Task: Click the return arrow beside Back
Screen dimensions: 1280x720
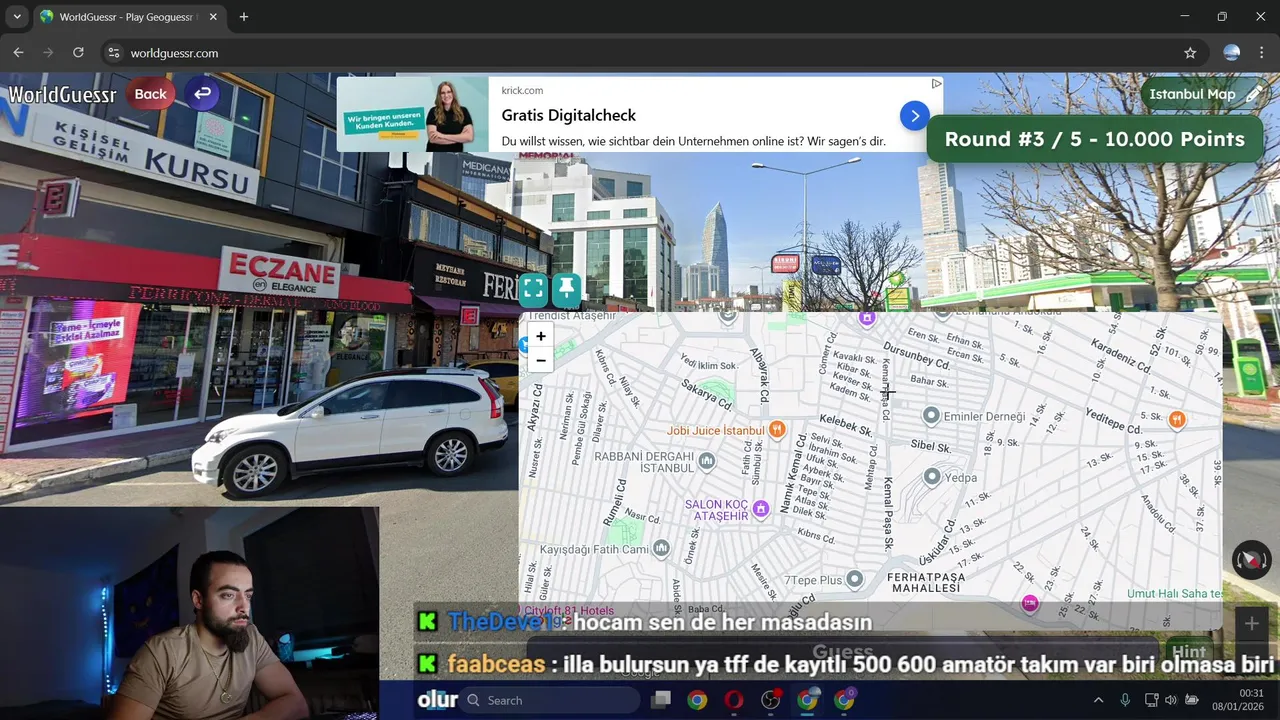Action: [x=203, y=94]
